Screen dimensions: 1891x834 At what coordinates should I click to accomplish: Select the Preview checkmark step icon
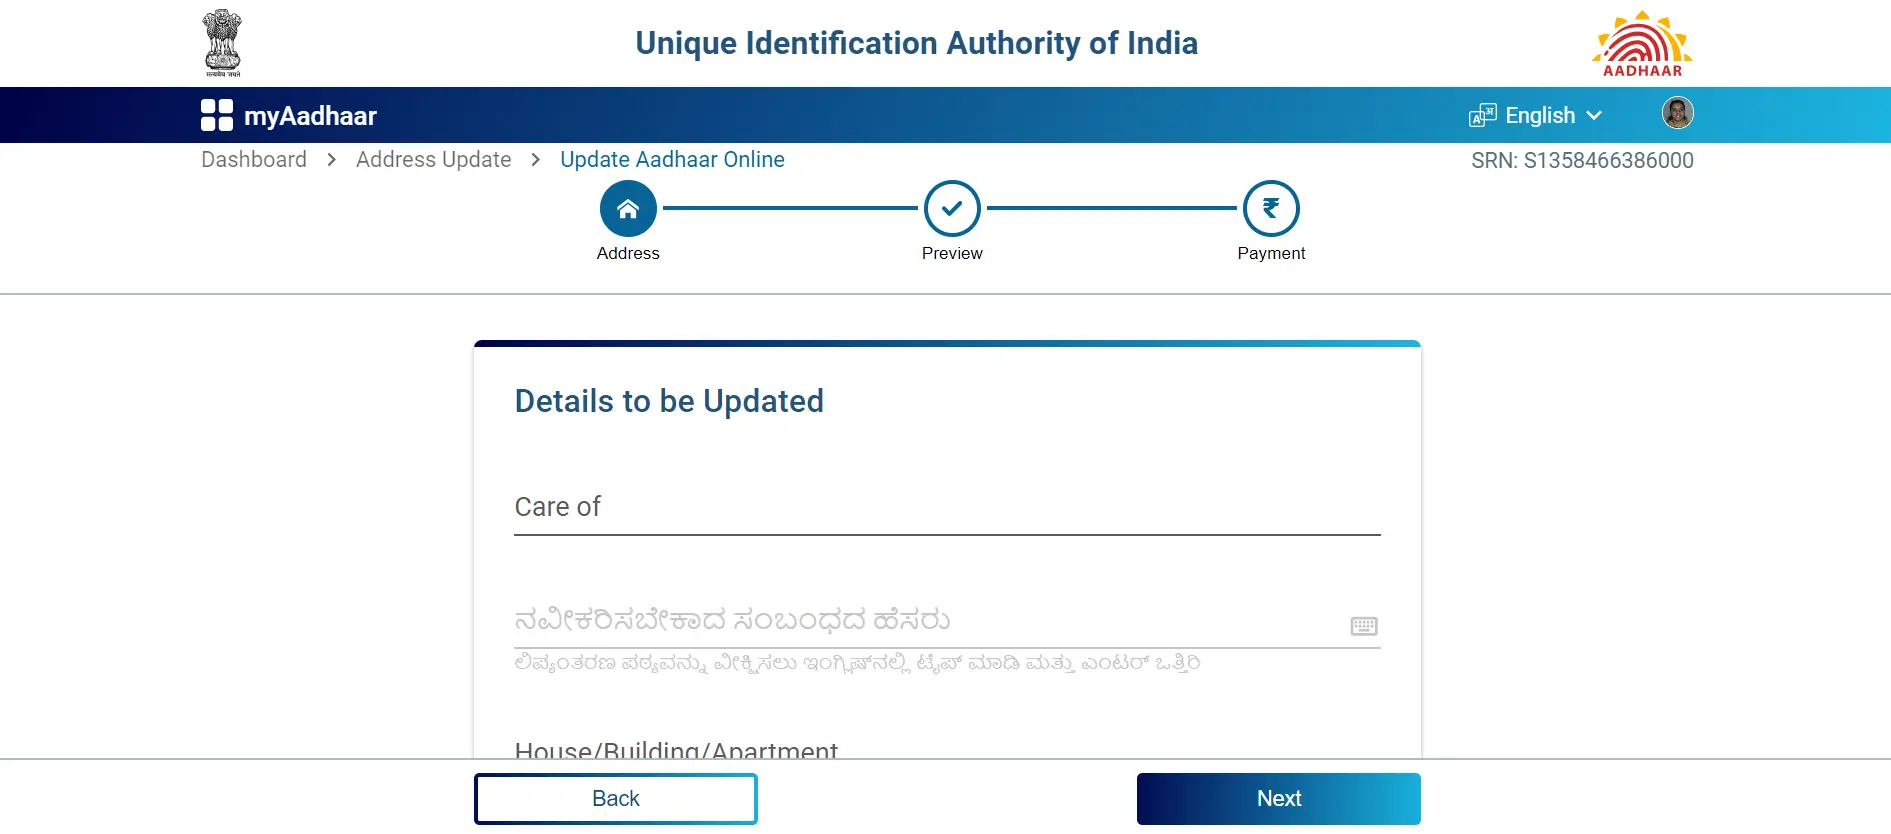pyautogui.click(x=952, y=208)
